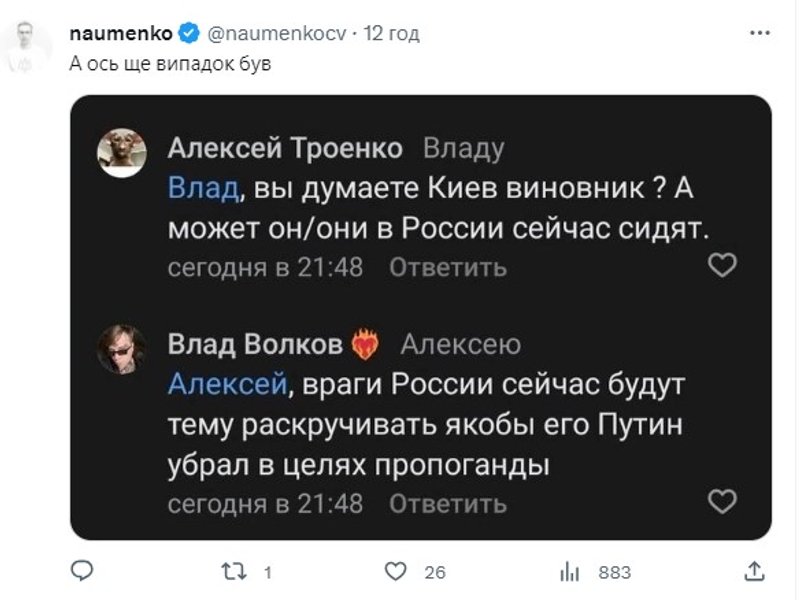Viewport: 799px width, 600px height.
Task: Click the flaming heart emoji beside Влад Волков
Action: [x=367, y=346]
